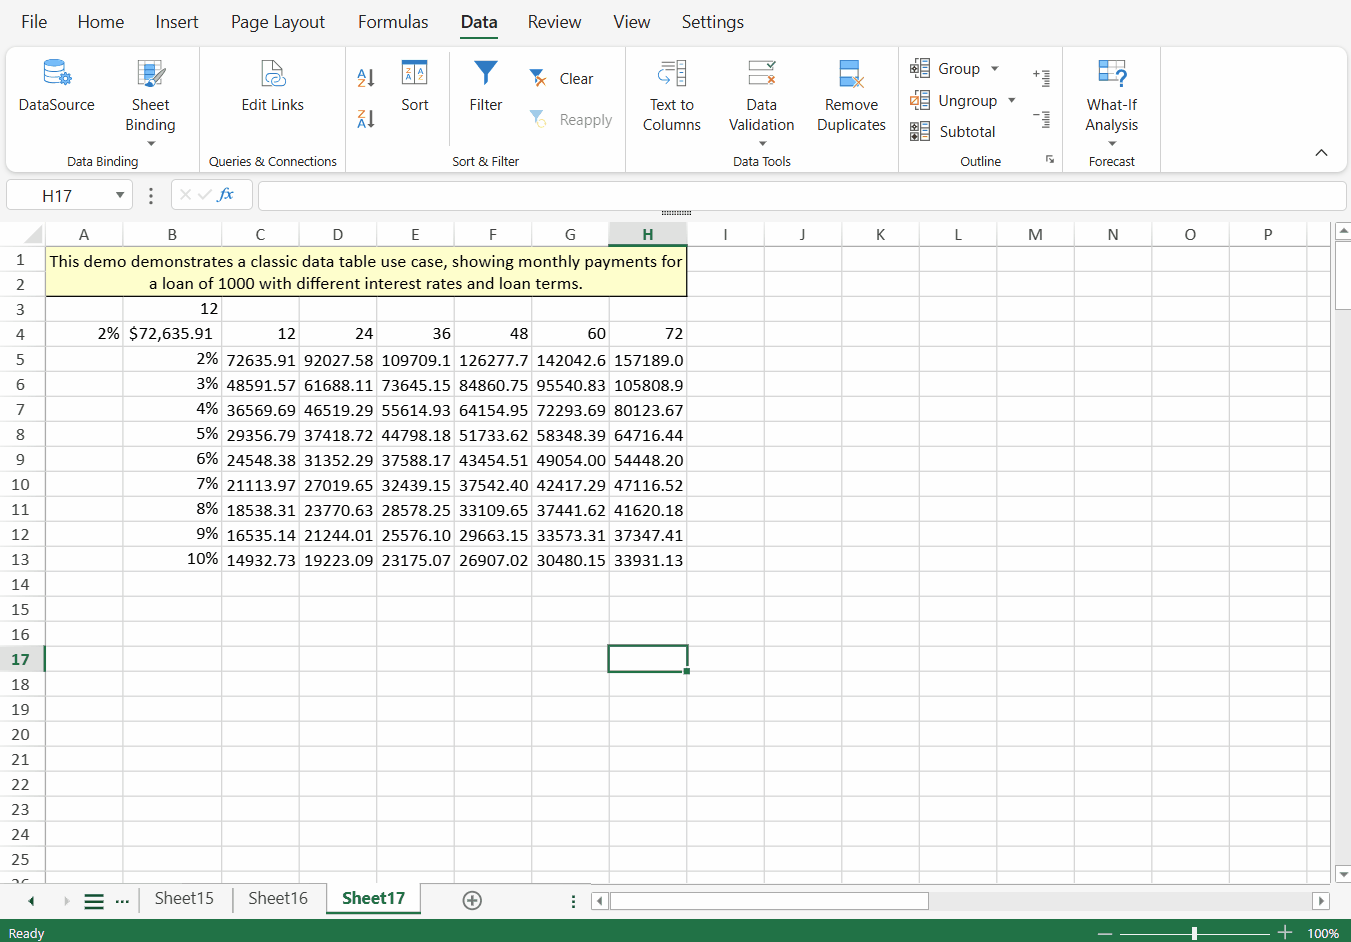Image resolution: width=1351 pixels, height=942 pixels.
Task: Click into the formula bar
Action: point(802,196)
